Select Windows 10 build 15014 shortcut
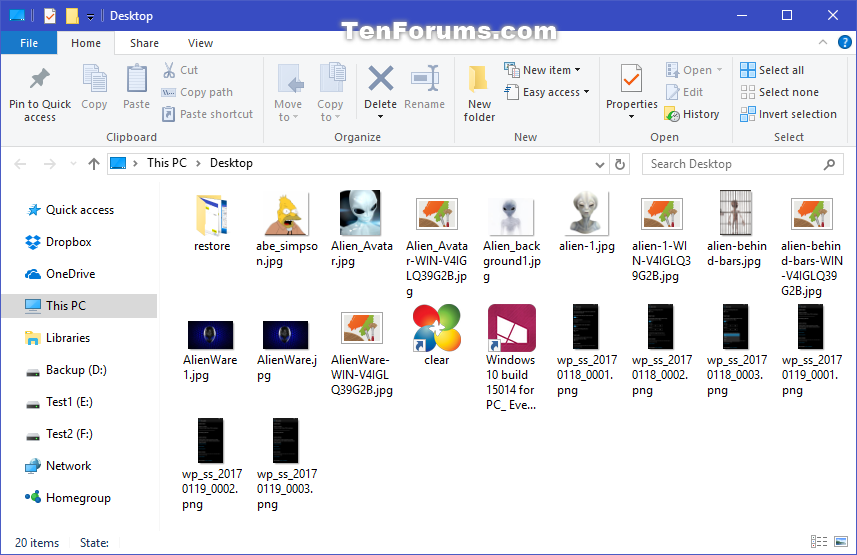The image size is (857, 555). (x=511, y=358)
